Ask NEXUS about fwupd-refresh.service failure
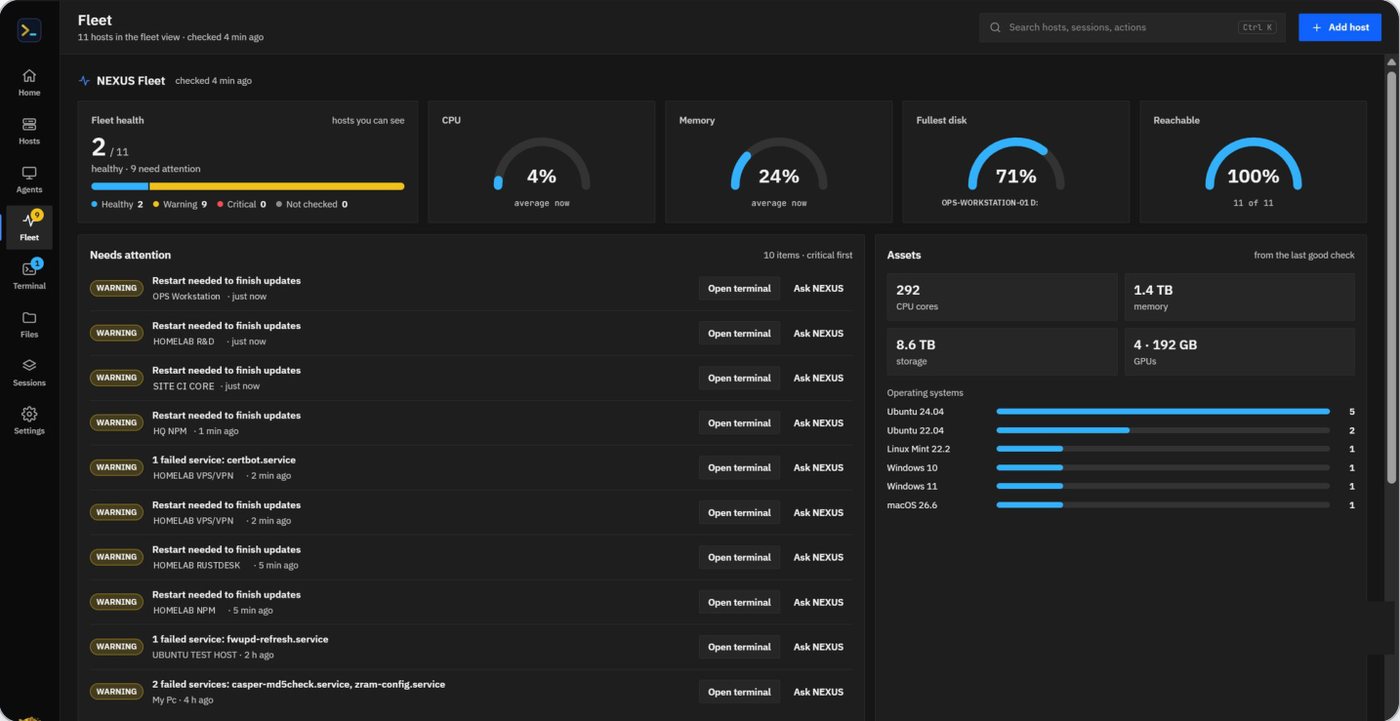This screenshot has height=721, width=1400. pyautogui.click(x=818, y=647)
